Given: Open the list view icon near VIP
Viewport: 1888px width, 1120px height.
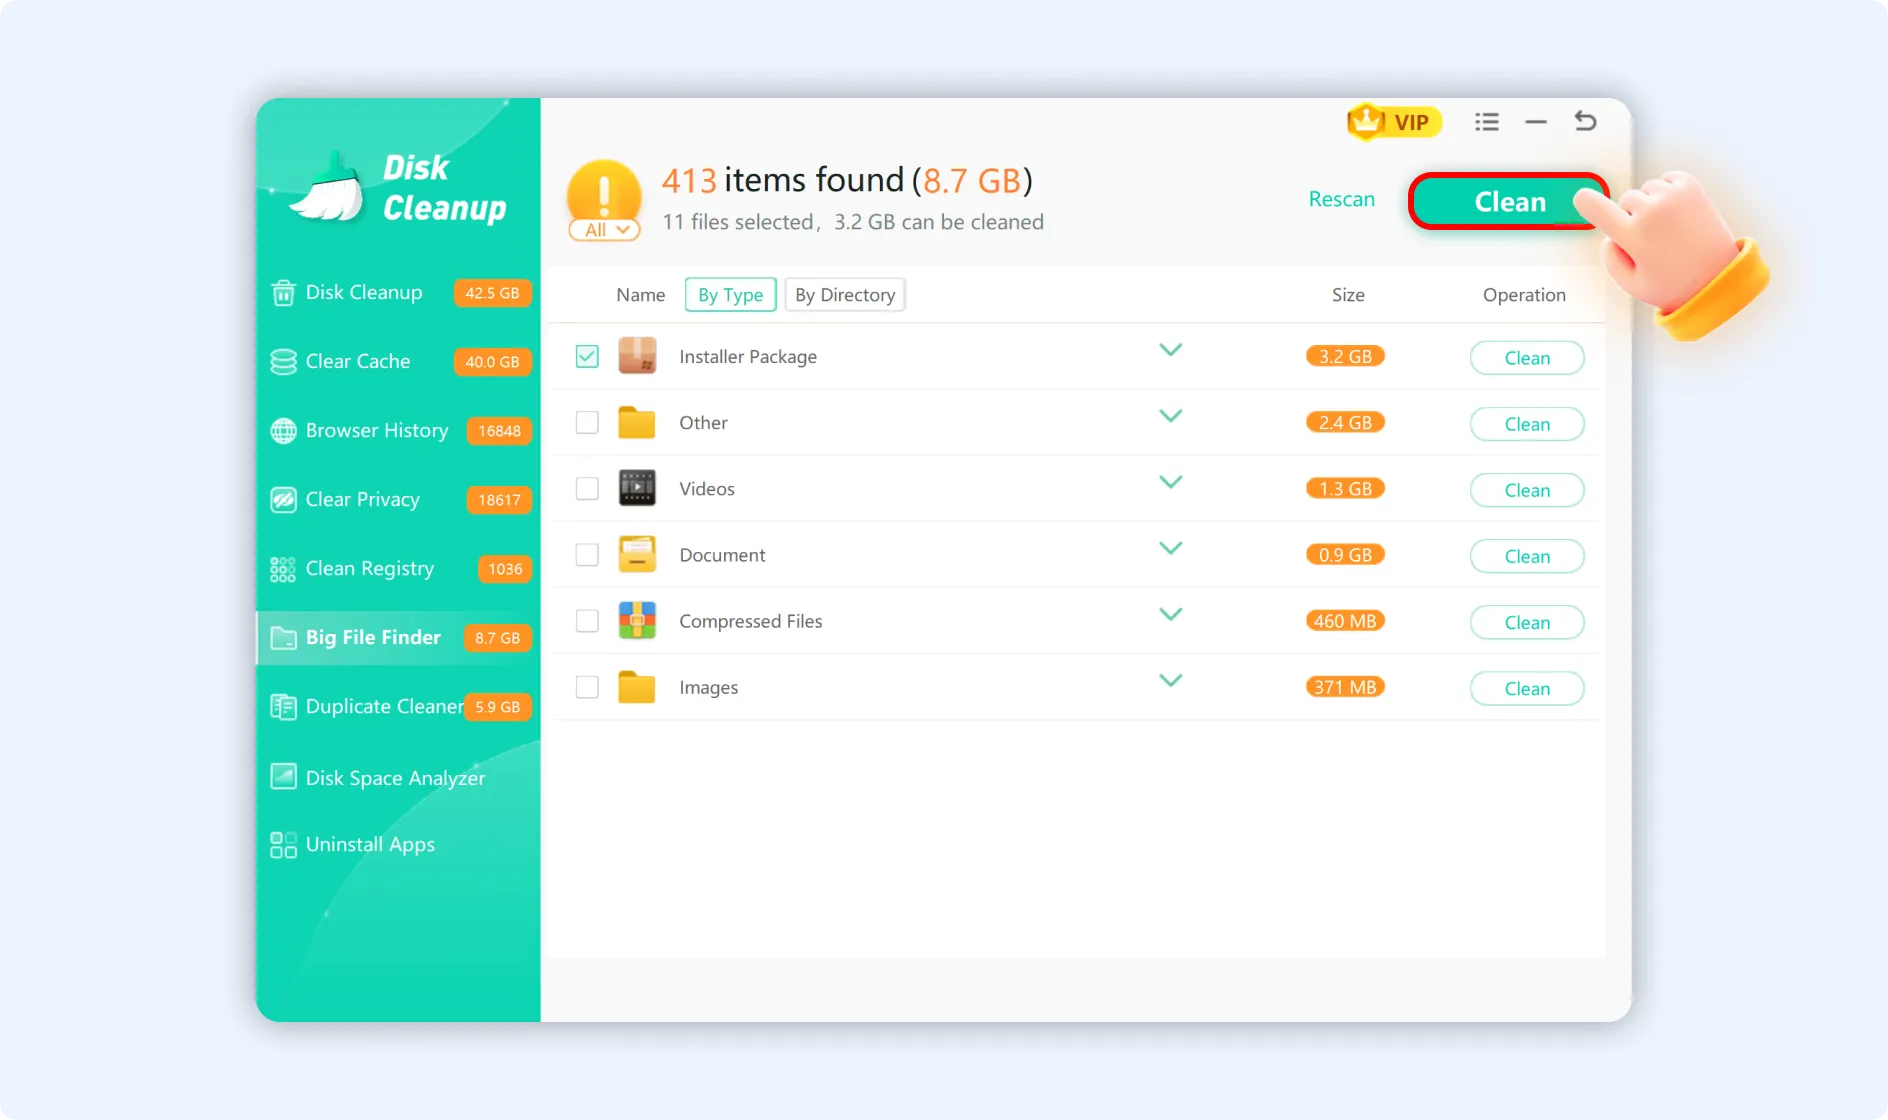Looking at the screenshot, I should point(1487,121).
